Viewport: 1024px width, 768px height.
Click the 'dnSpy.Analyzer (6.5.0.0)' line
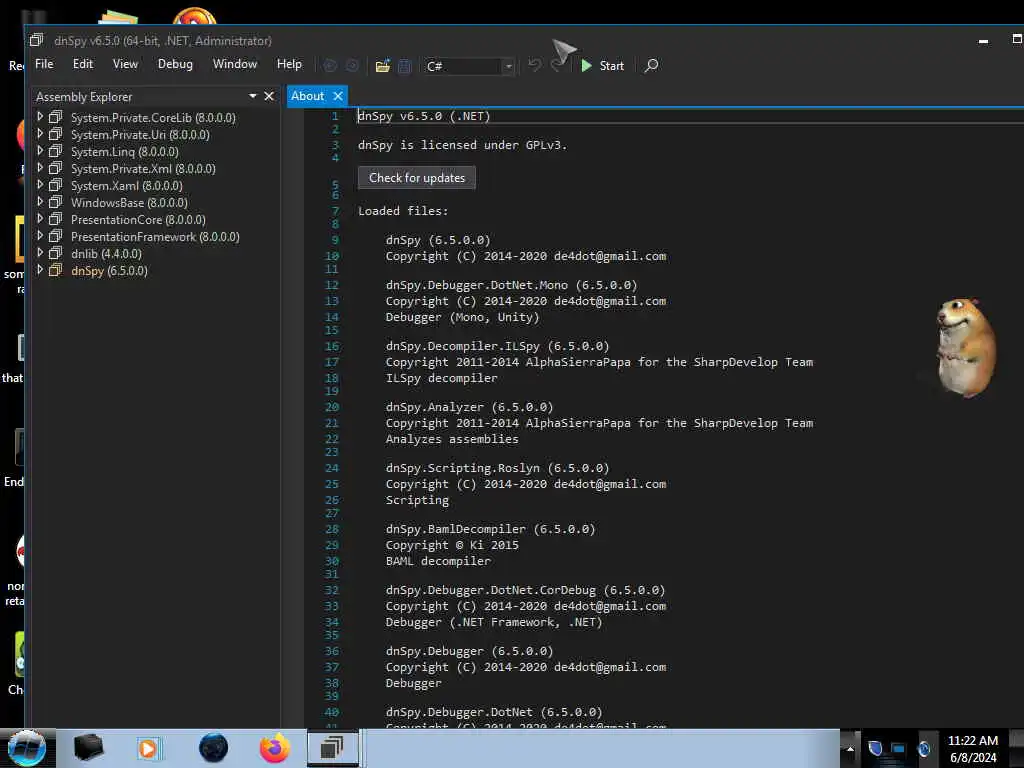click(x=469, y=407)
